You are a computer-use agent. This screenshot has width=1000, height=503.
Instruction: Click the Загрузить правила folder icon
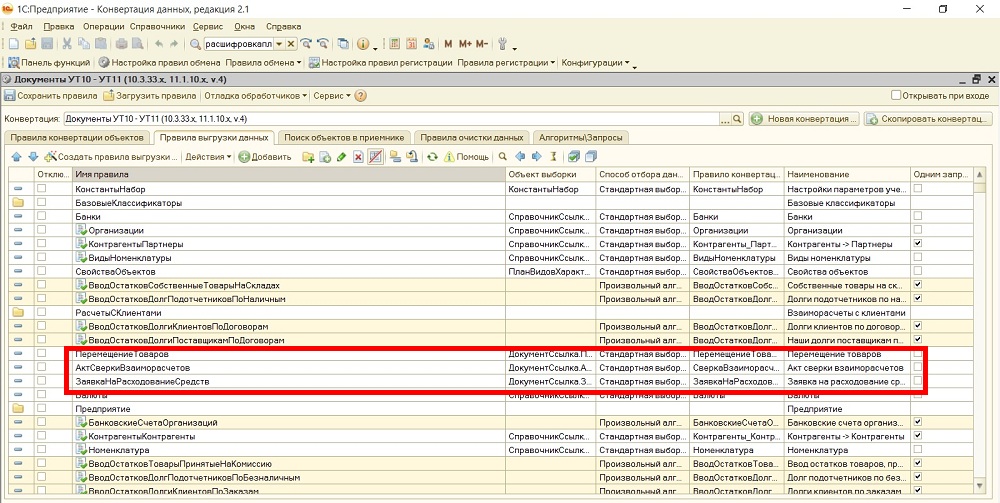(x=108, y=96)
